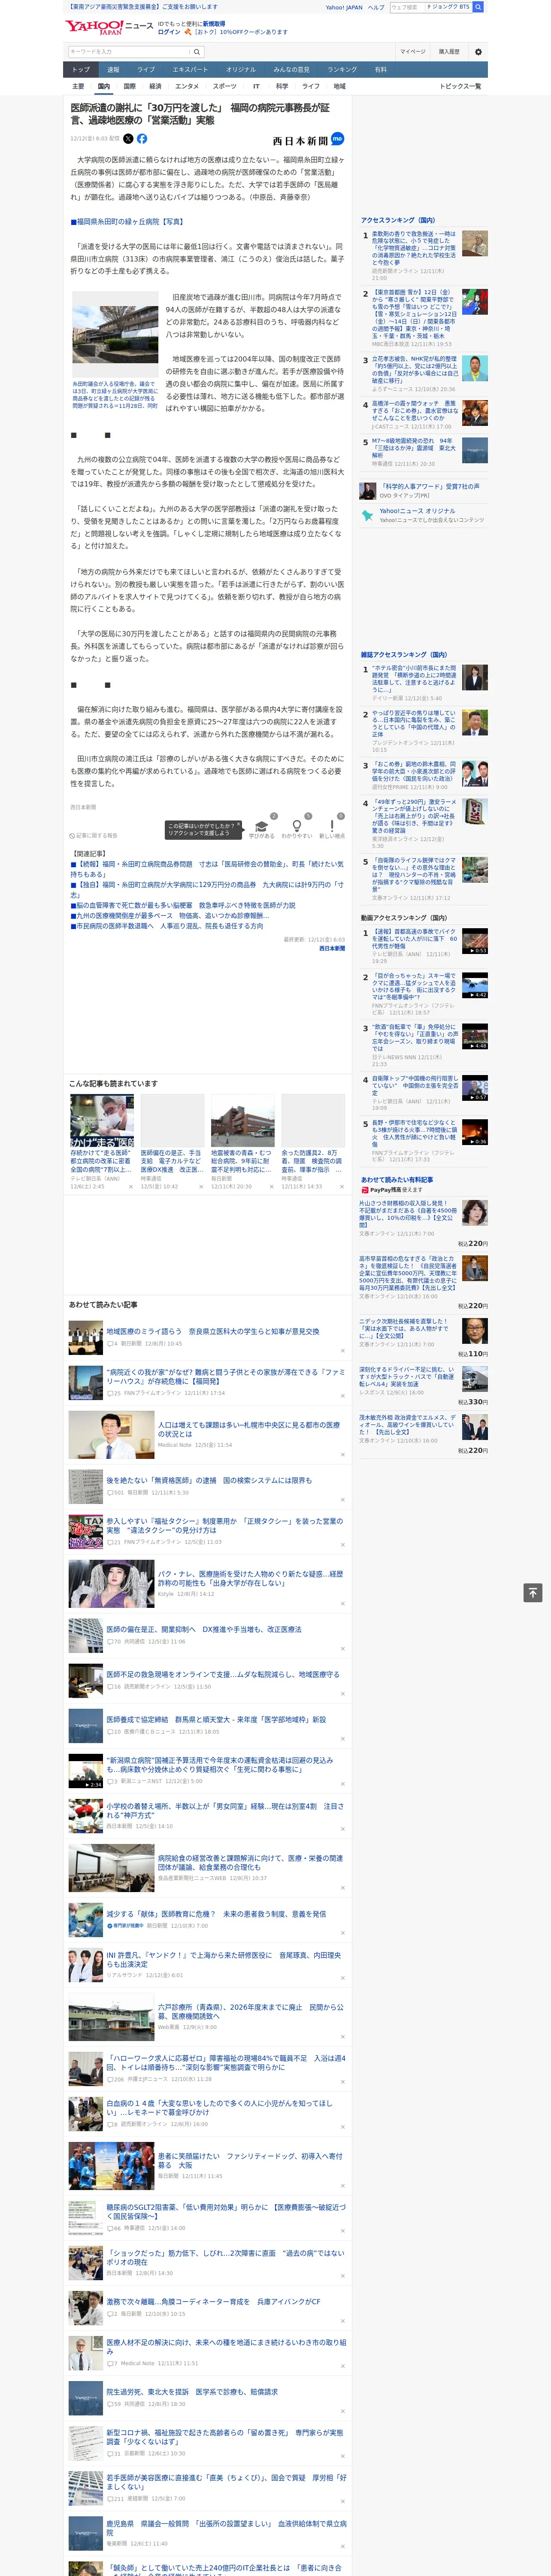The image size is (551, 2576).
Task: Open 購入履歴 link
Action: click(449, 51)
